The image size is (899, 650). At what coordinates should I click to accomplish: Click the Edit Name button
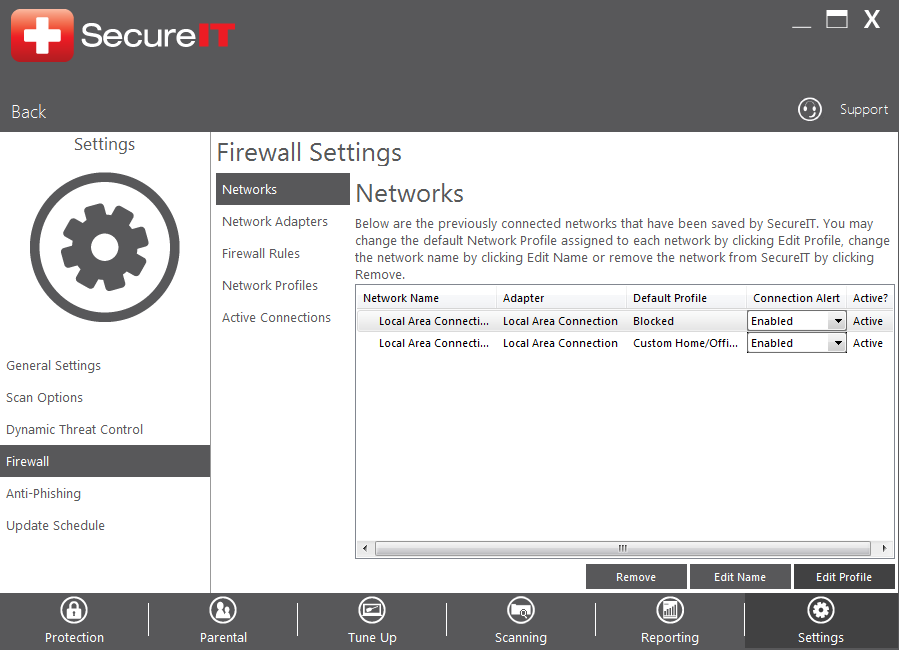click(x=740, y=577)
